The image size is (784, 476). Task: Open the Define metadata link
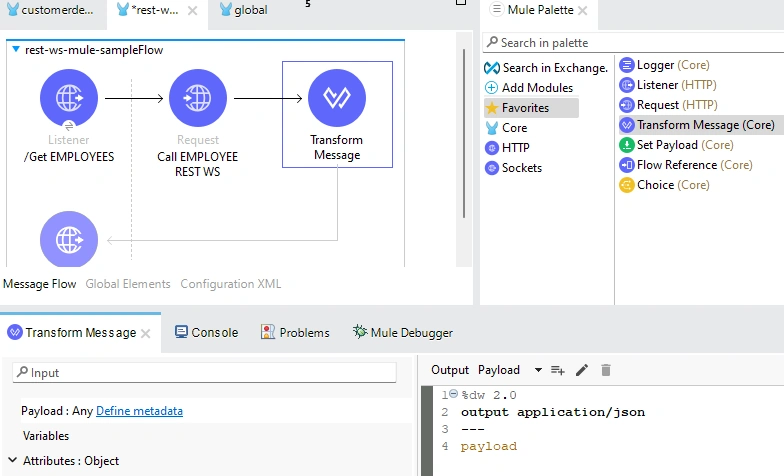point(139,410)
